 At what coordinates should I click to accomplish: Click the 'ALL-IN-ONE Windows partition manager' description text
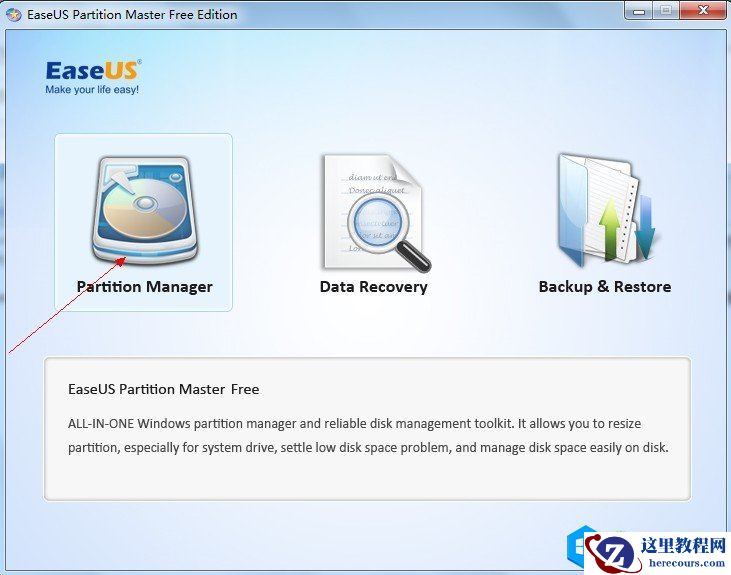pos(368,436)
